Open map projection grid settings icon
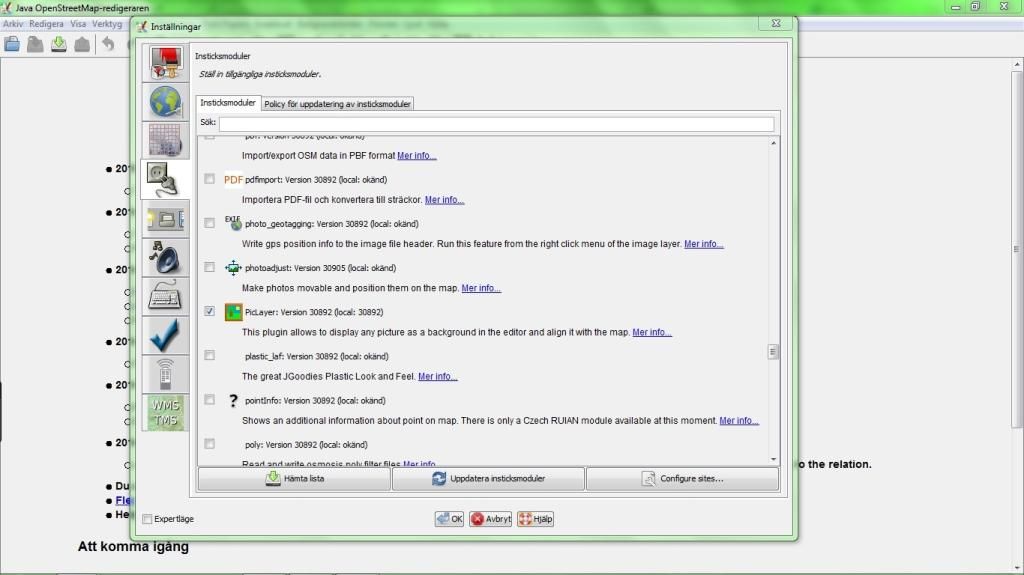 pyautogui.click(x=165, y=140)
